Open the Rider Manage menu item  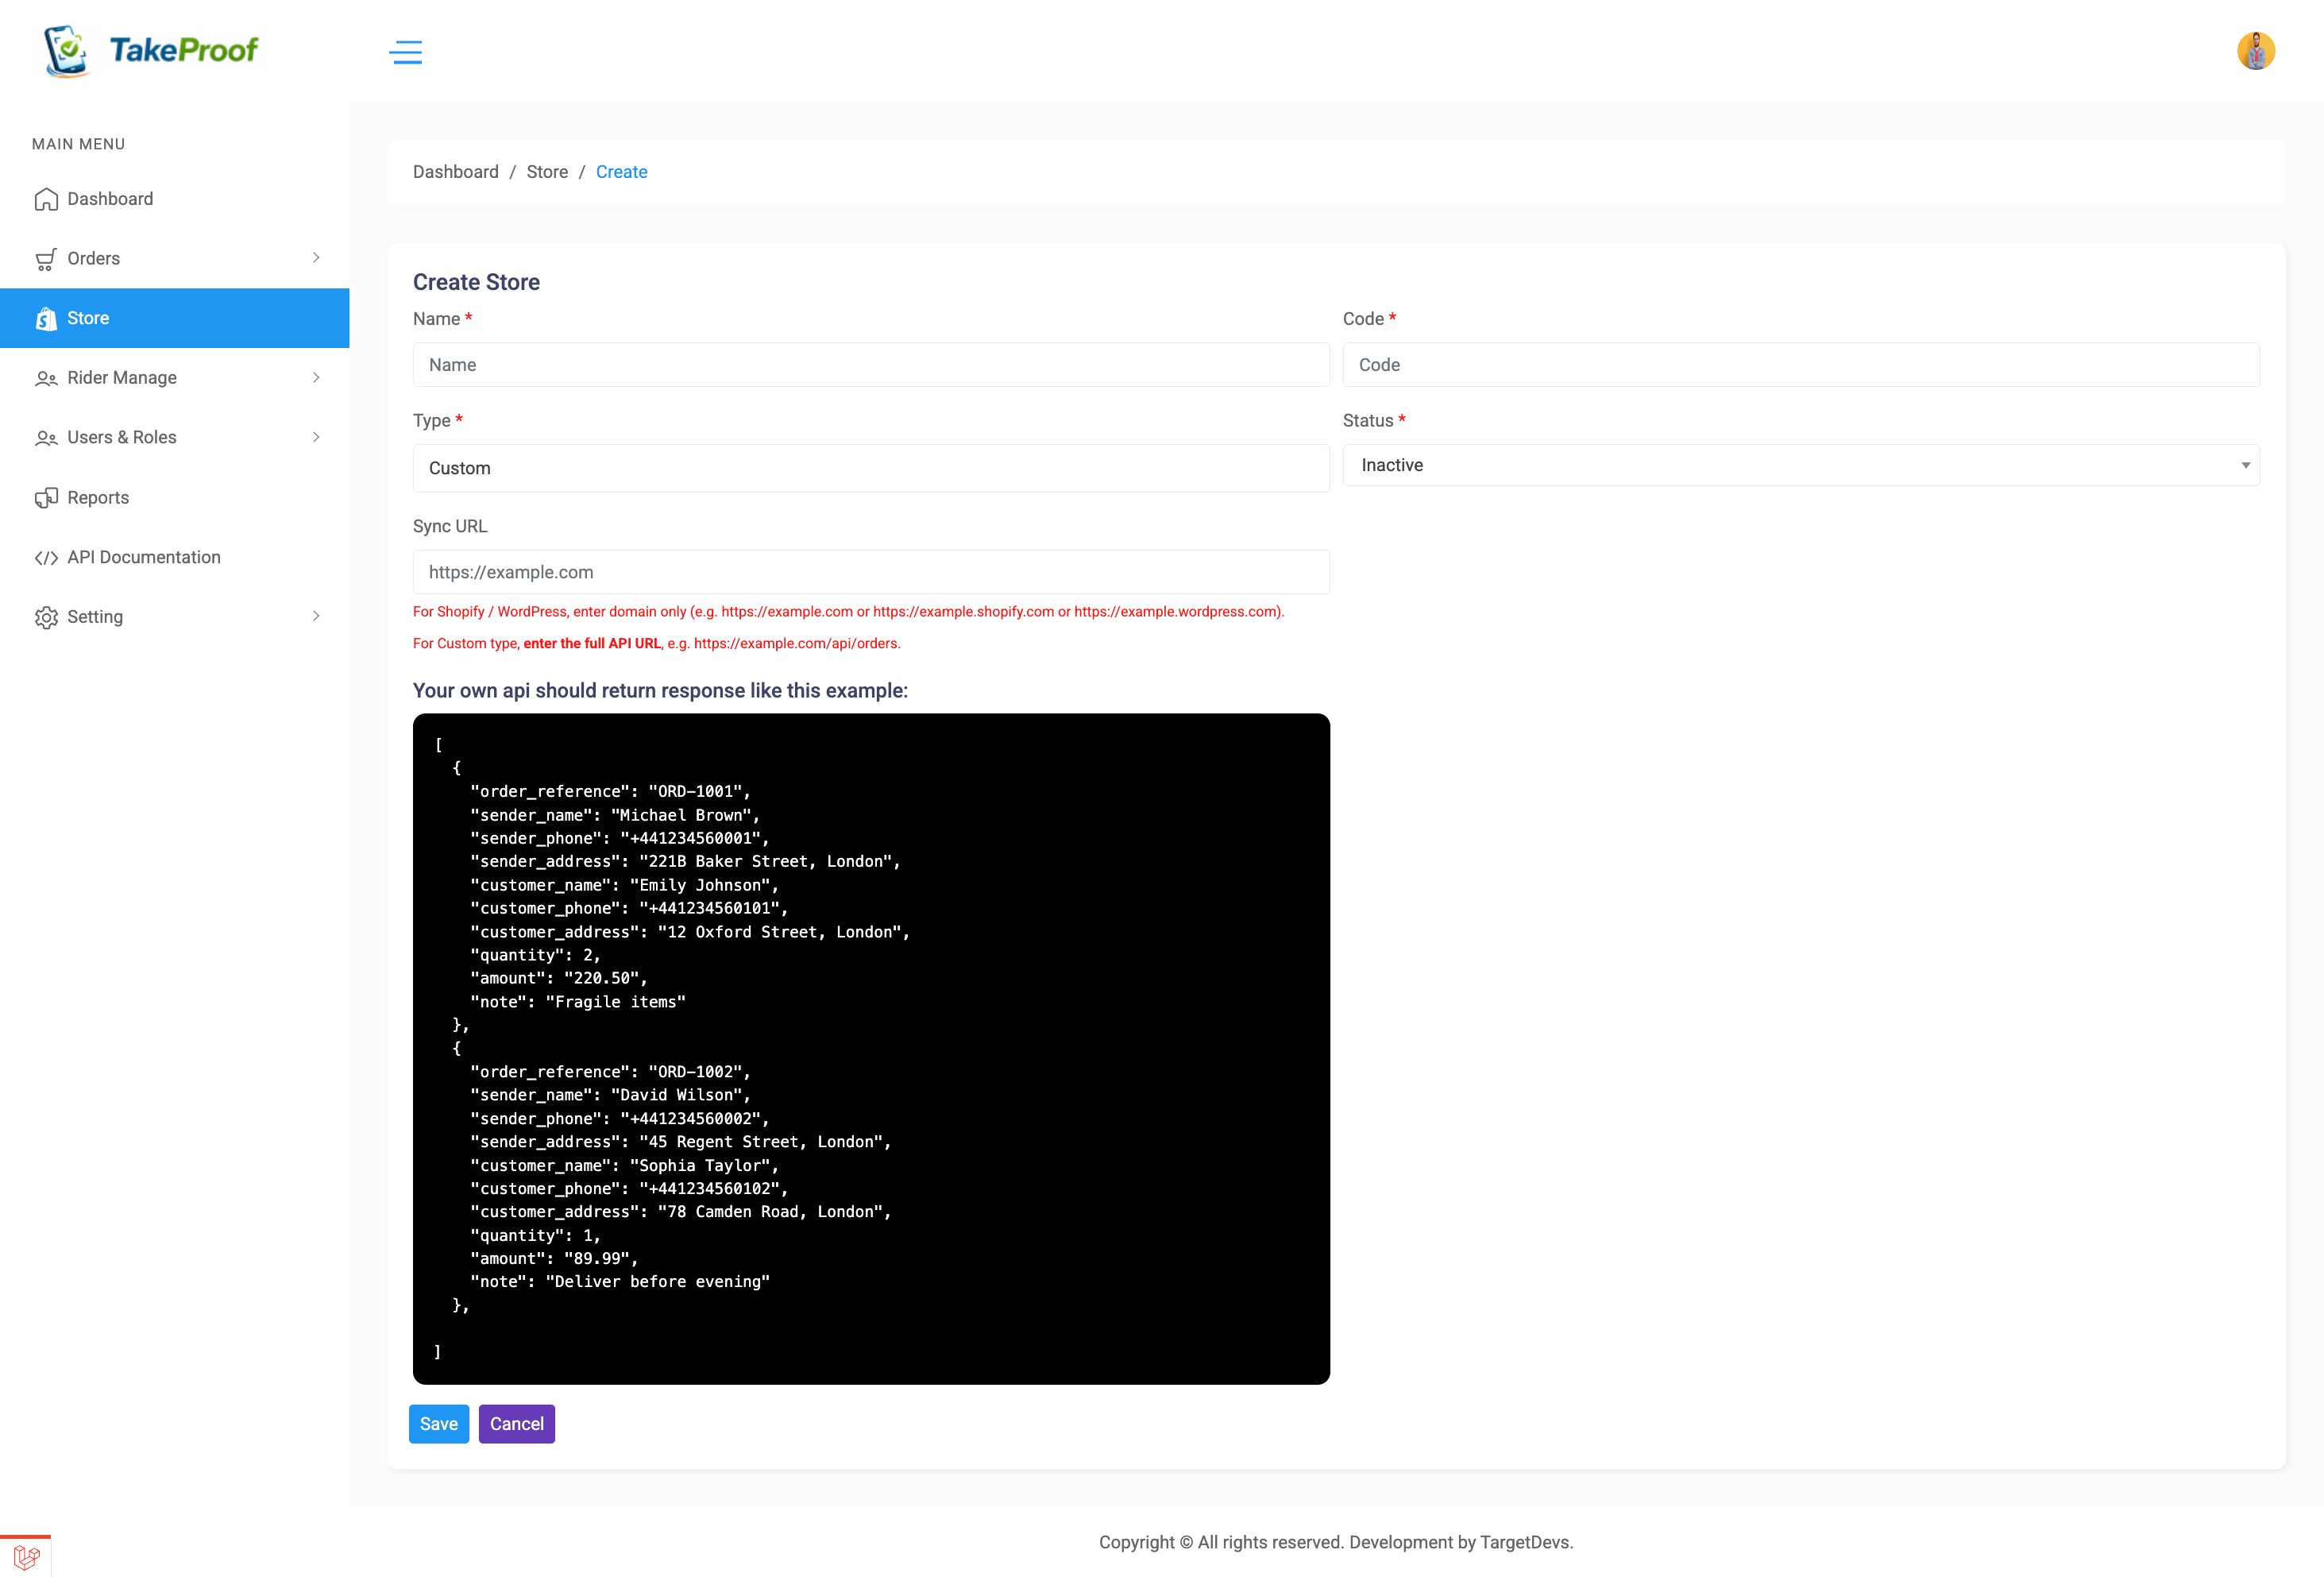pos(175,378)
